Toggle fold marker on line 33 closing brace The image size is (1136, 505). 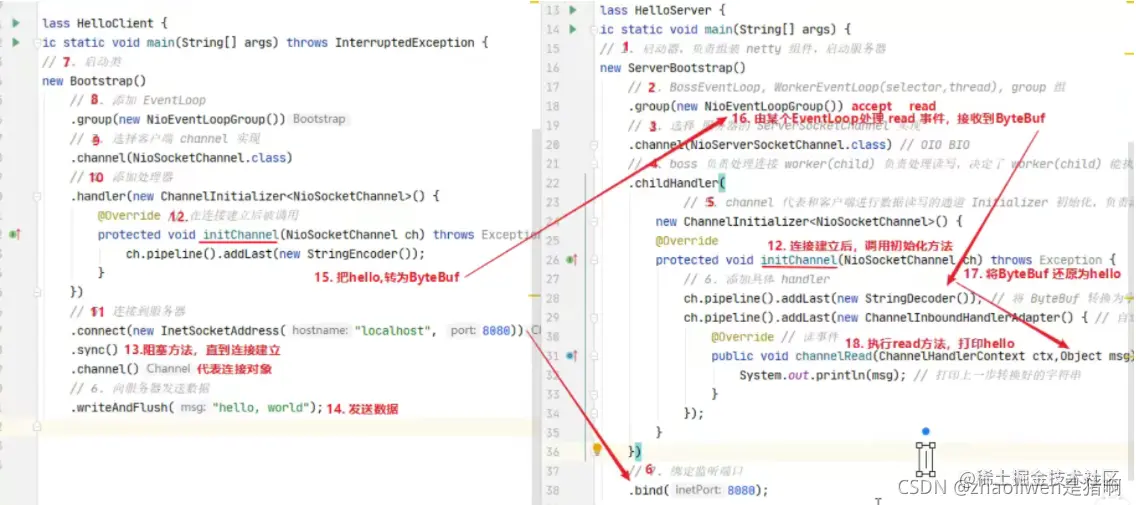pyautogui.click(x=594, y=394)
